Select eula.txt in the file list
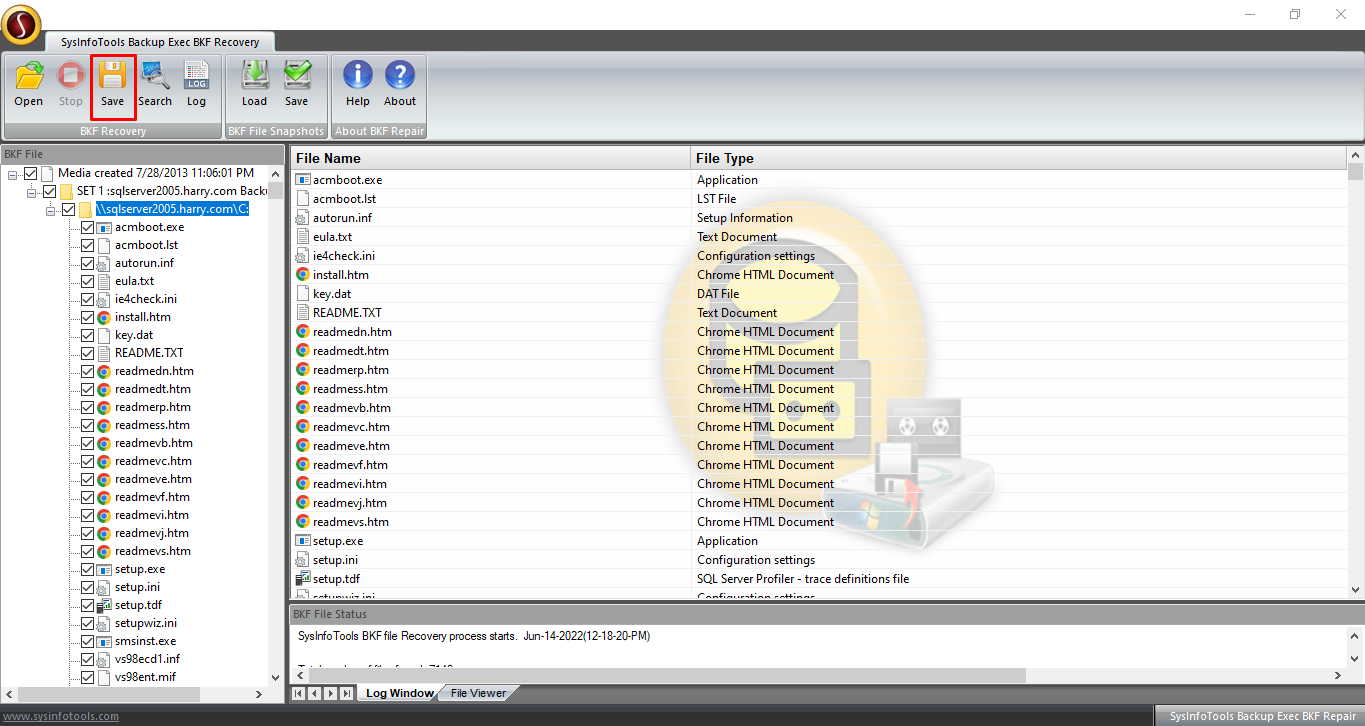The height and width of the screenshot is (726, 1365). (332, 237)
